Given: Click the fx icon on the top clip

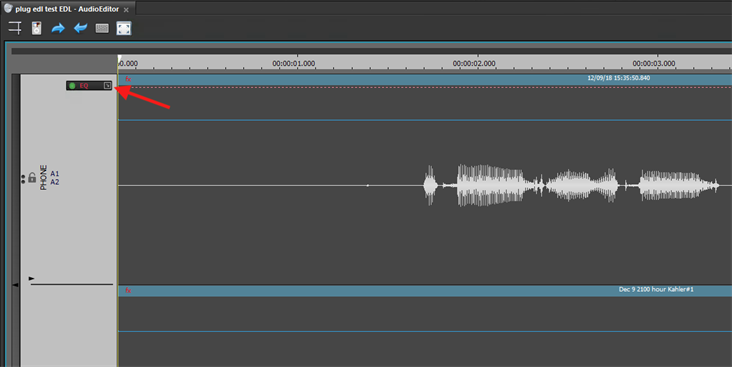Looking at the screenshot, I should click(x=128, y=79).
